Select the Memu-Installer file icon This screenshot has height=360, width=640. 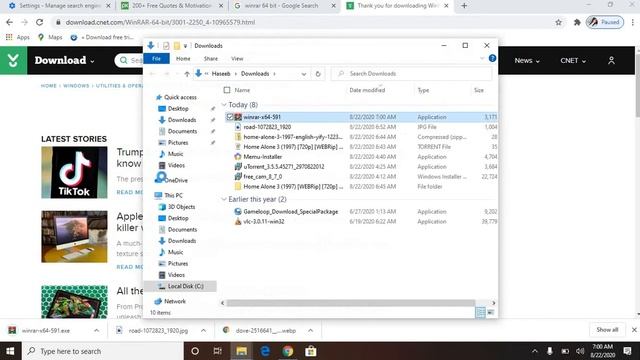238,157
